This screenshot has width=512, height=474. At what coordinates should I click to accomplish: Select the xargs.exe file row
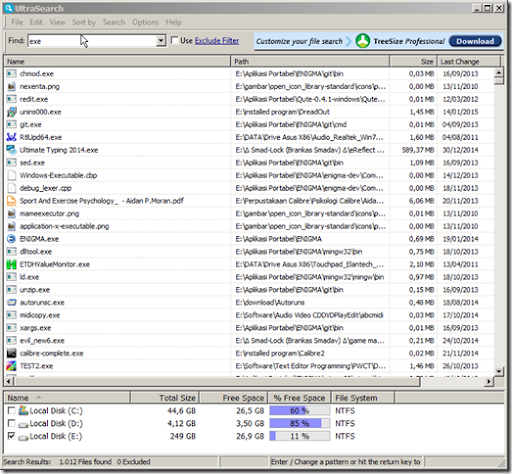[x=249, y=328]
